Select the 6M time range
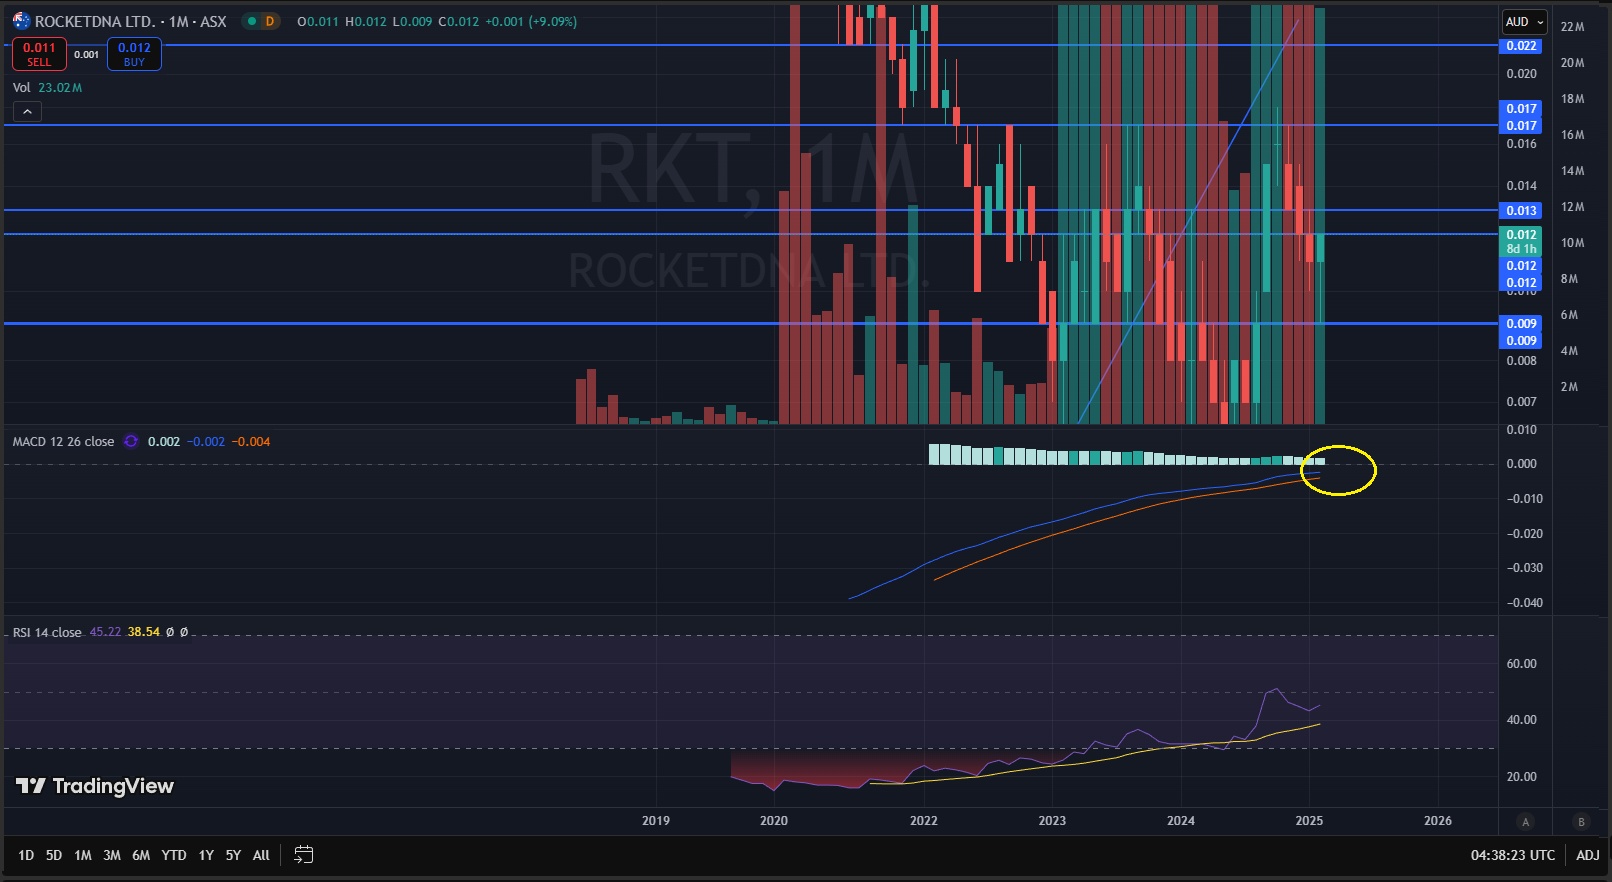This screenshot has height=882, width=1612. click(x=141, y=855)
